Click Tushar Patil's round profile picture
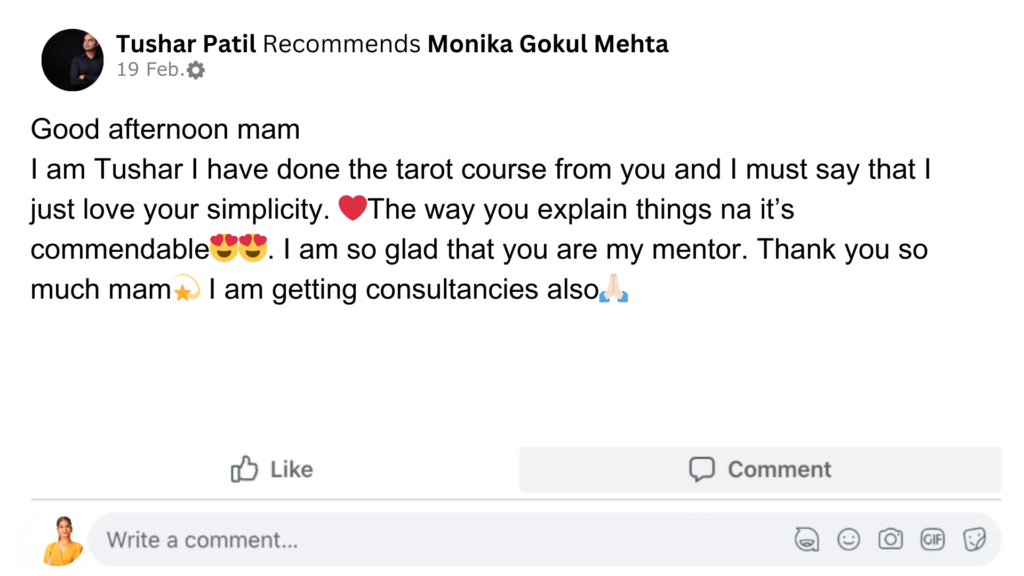The width and height of the screenshot is (1024, 576). click(73, 60)
